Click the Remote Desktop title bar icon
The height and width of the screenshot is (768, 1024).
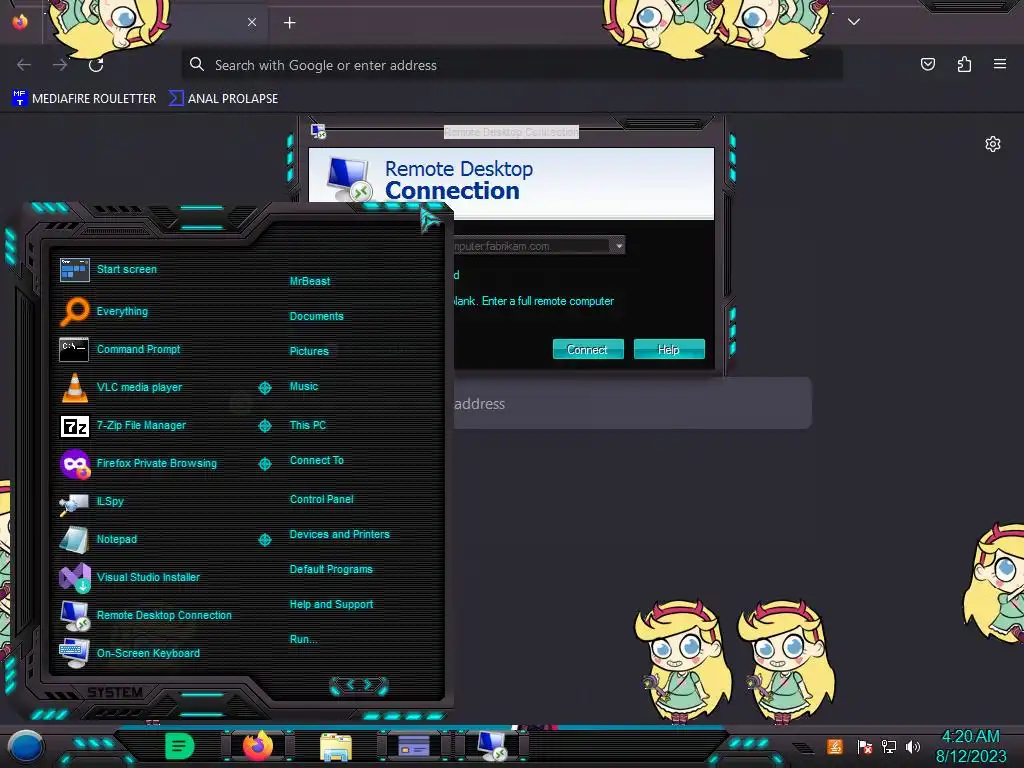(319, 131)
